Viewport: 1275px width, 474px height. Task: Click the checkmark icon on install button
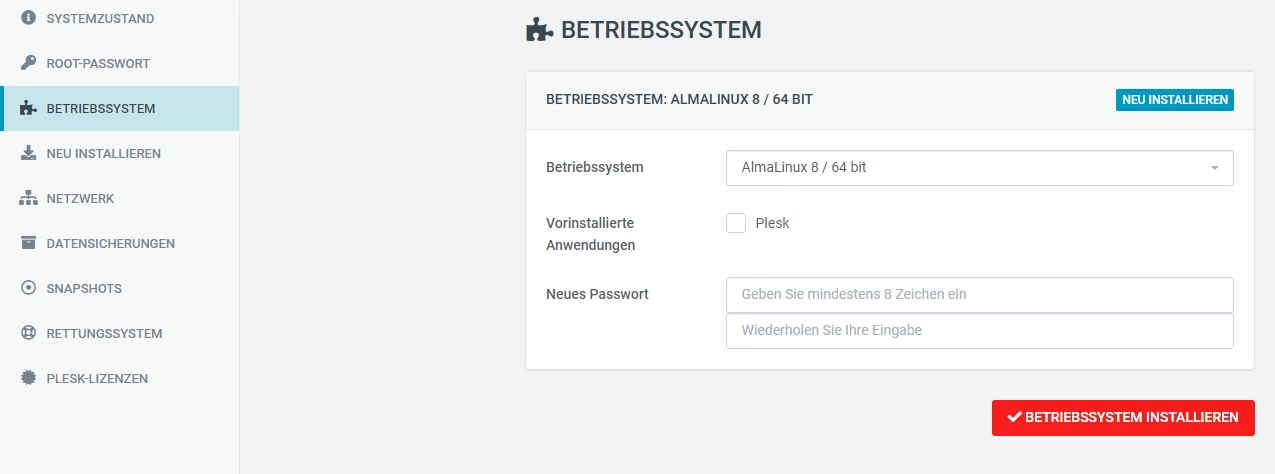[1014, 417]
